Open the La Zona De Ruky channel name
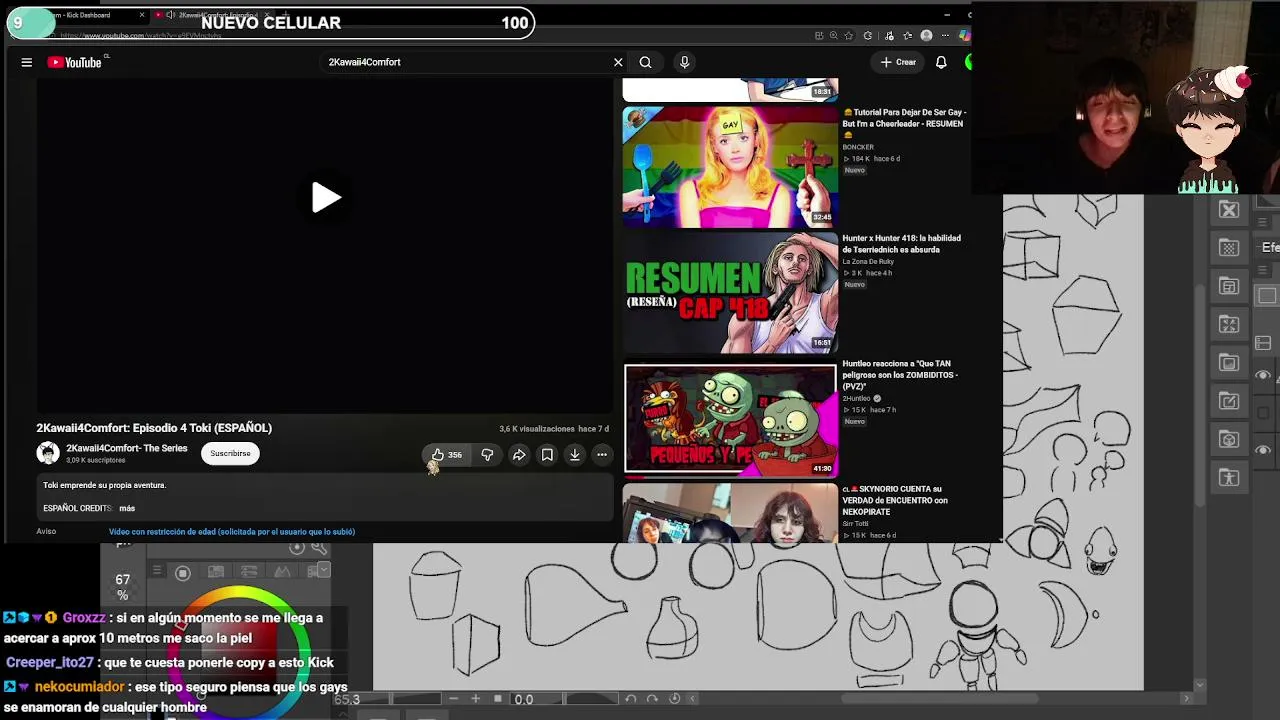 [868, 262]
